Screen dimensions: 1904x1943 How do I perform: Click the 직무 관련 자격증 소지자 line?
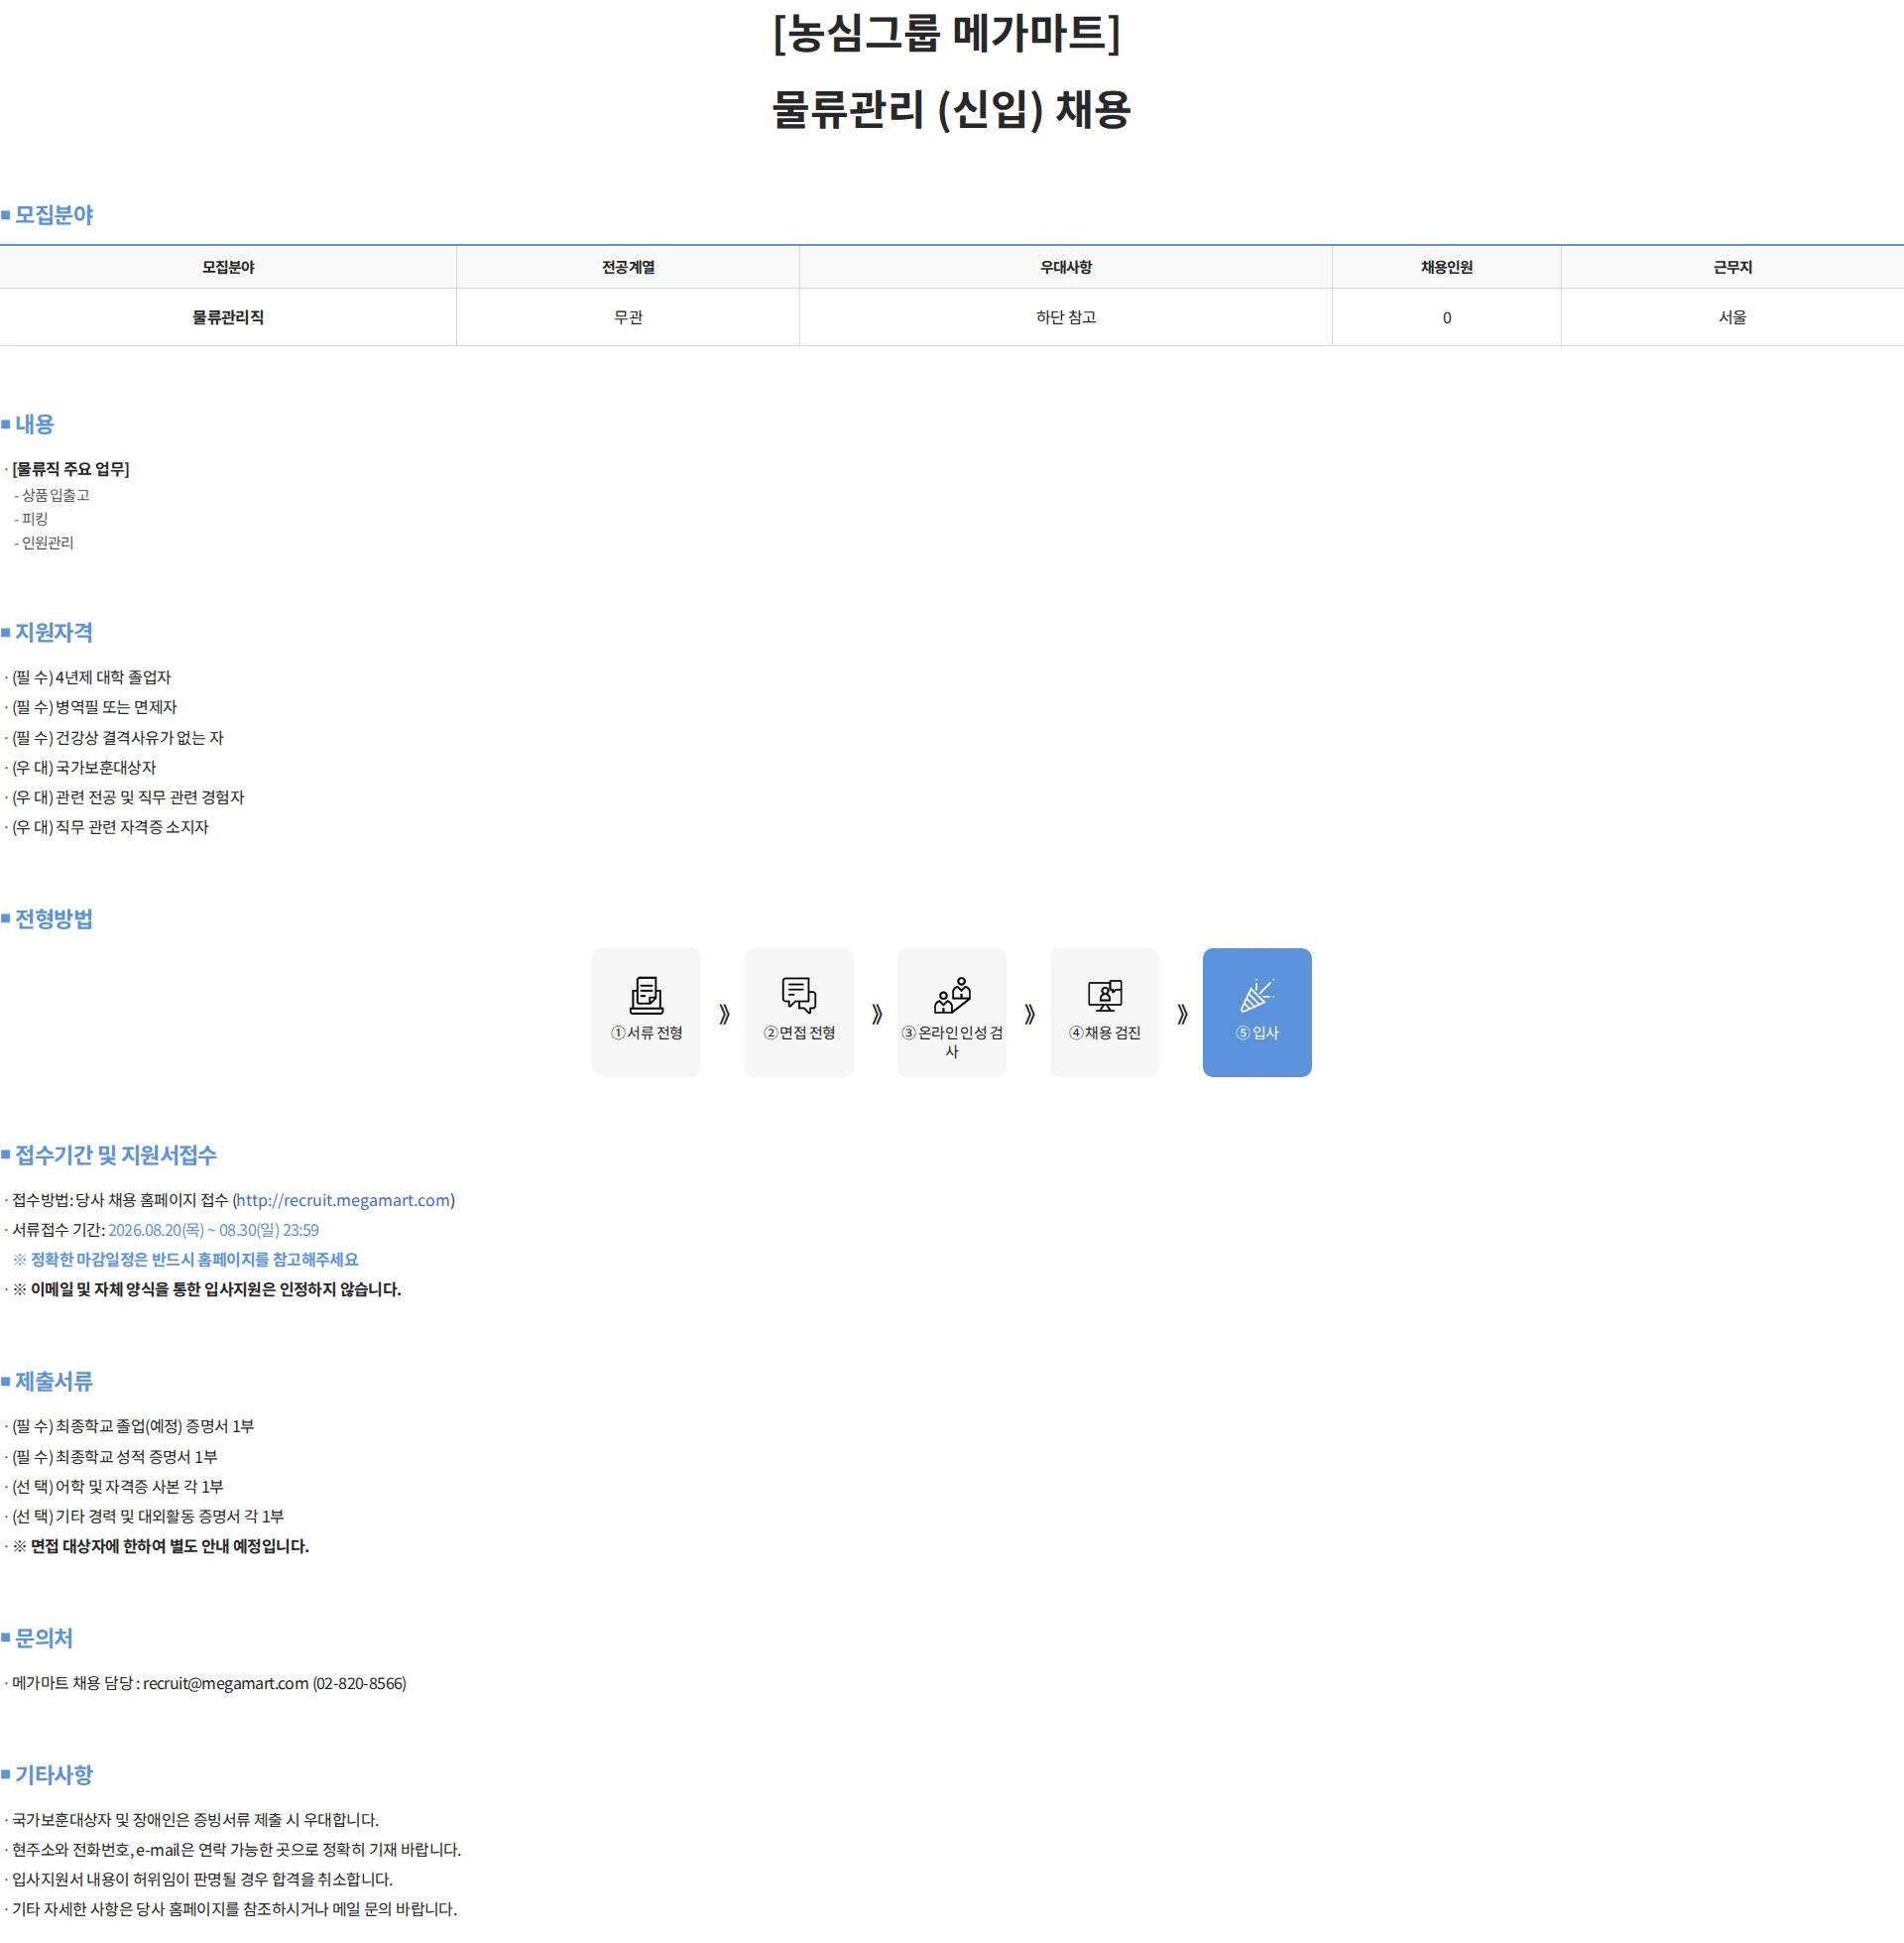pyautogui.click(x=110, y=827)
